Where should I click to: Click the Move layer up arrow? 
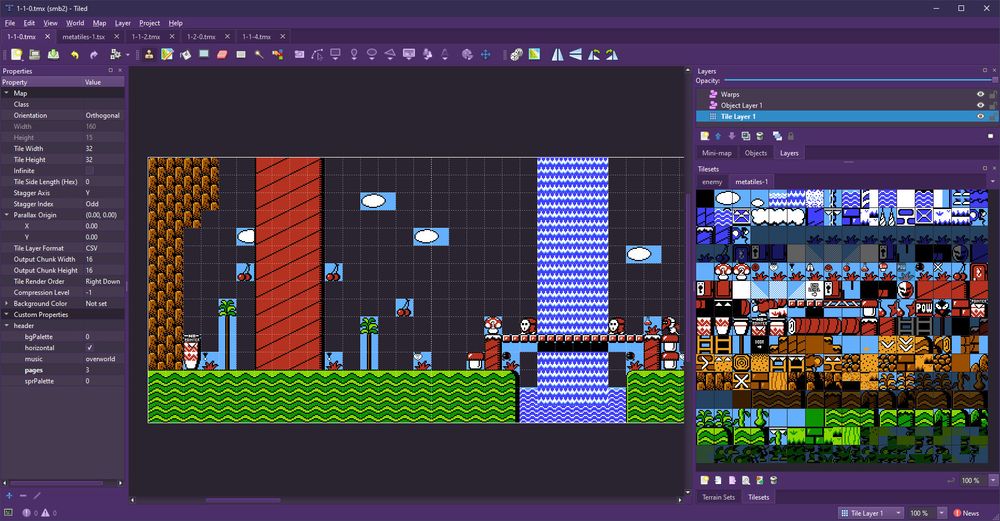pos(718,136)
